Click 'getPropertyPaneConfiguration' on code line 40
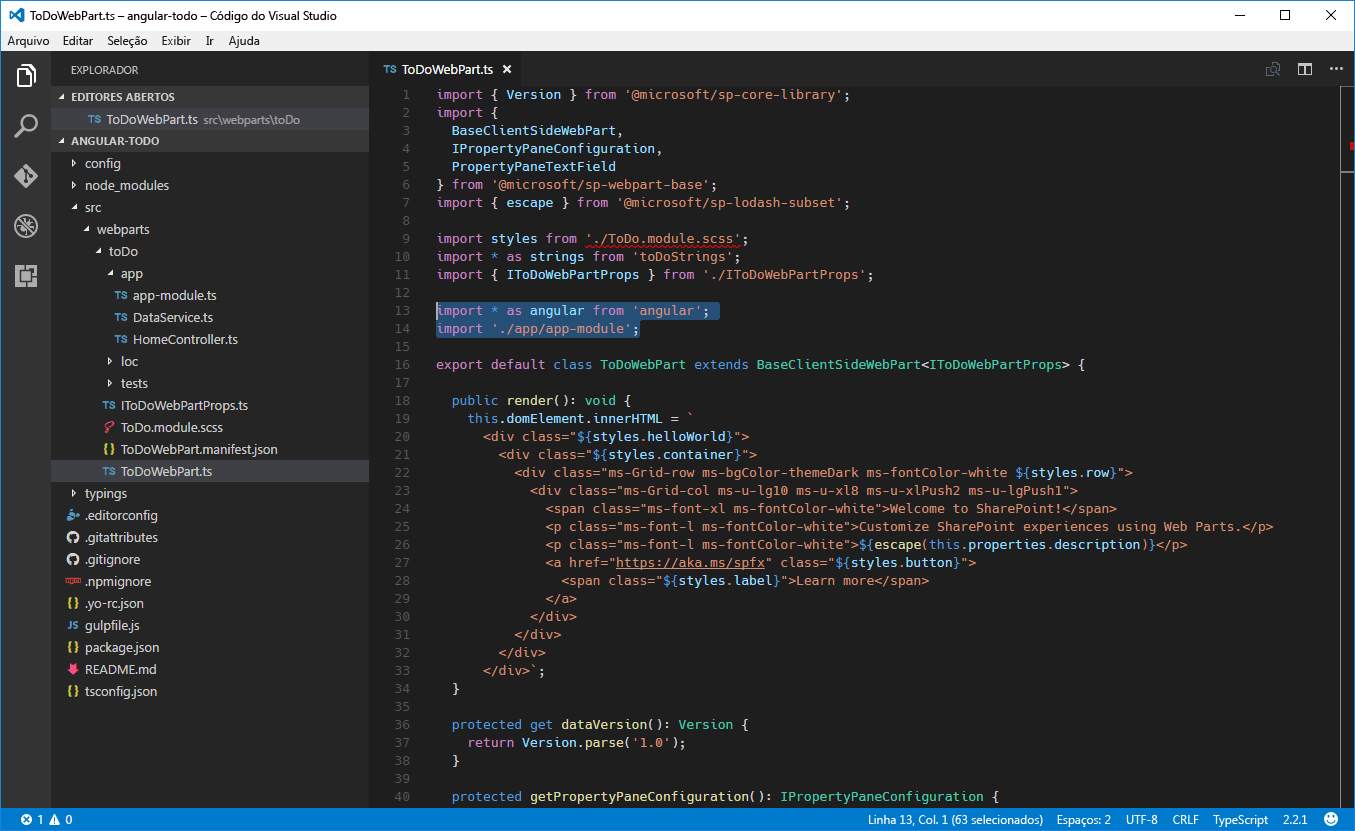Viewport: 1355px width, 831px height. click(640, 796)
